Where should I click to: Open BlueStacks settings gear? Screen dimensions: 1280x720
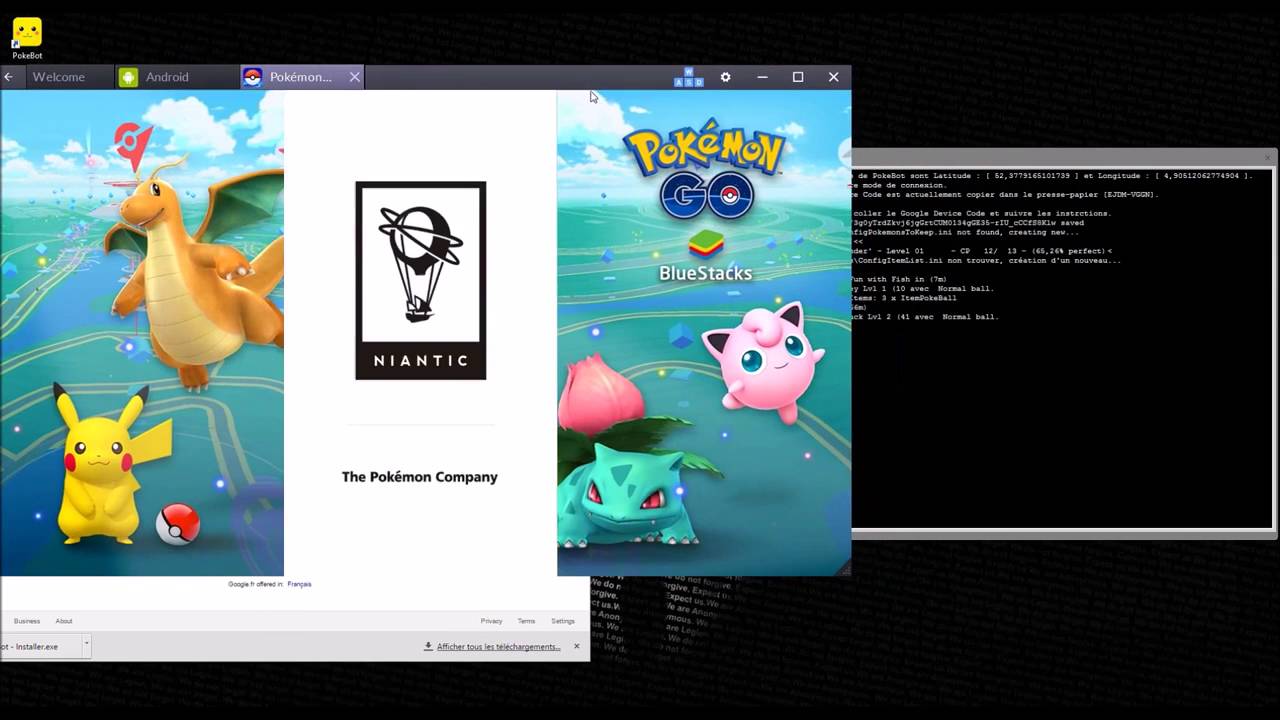click(x=726, y=77)
